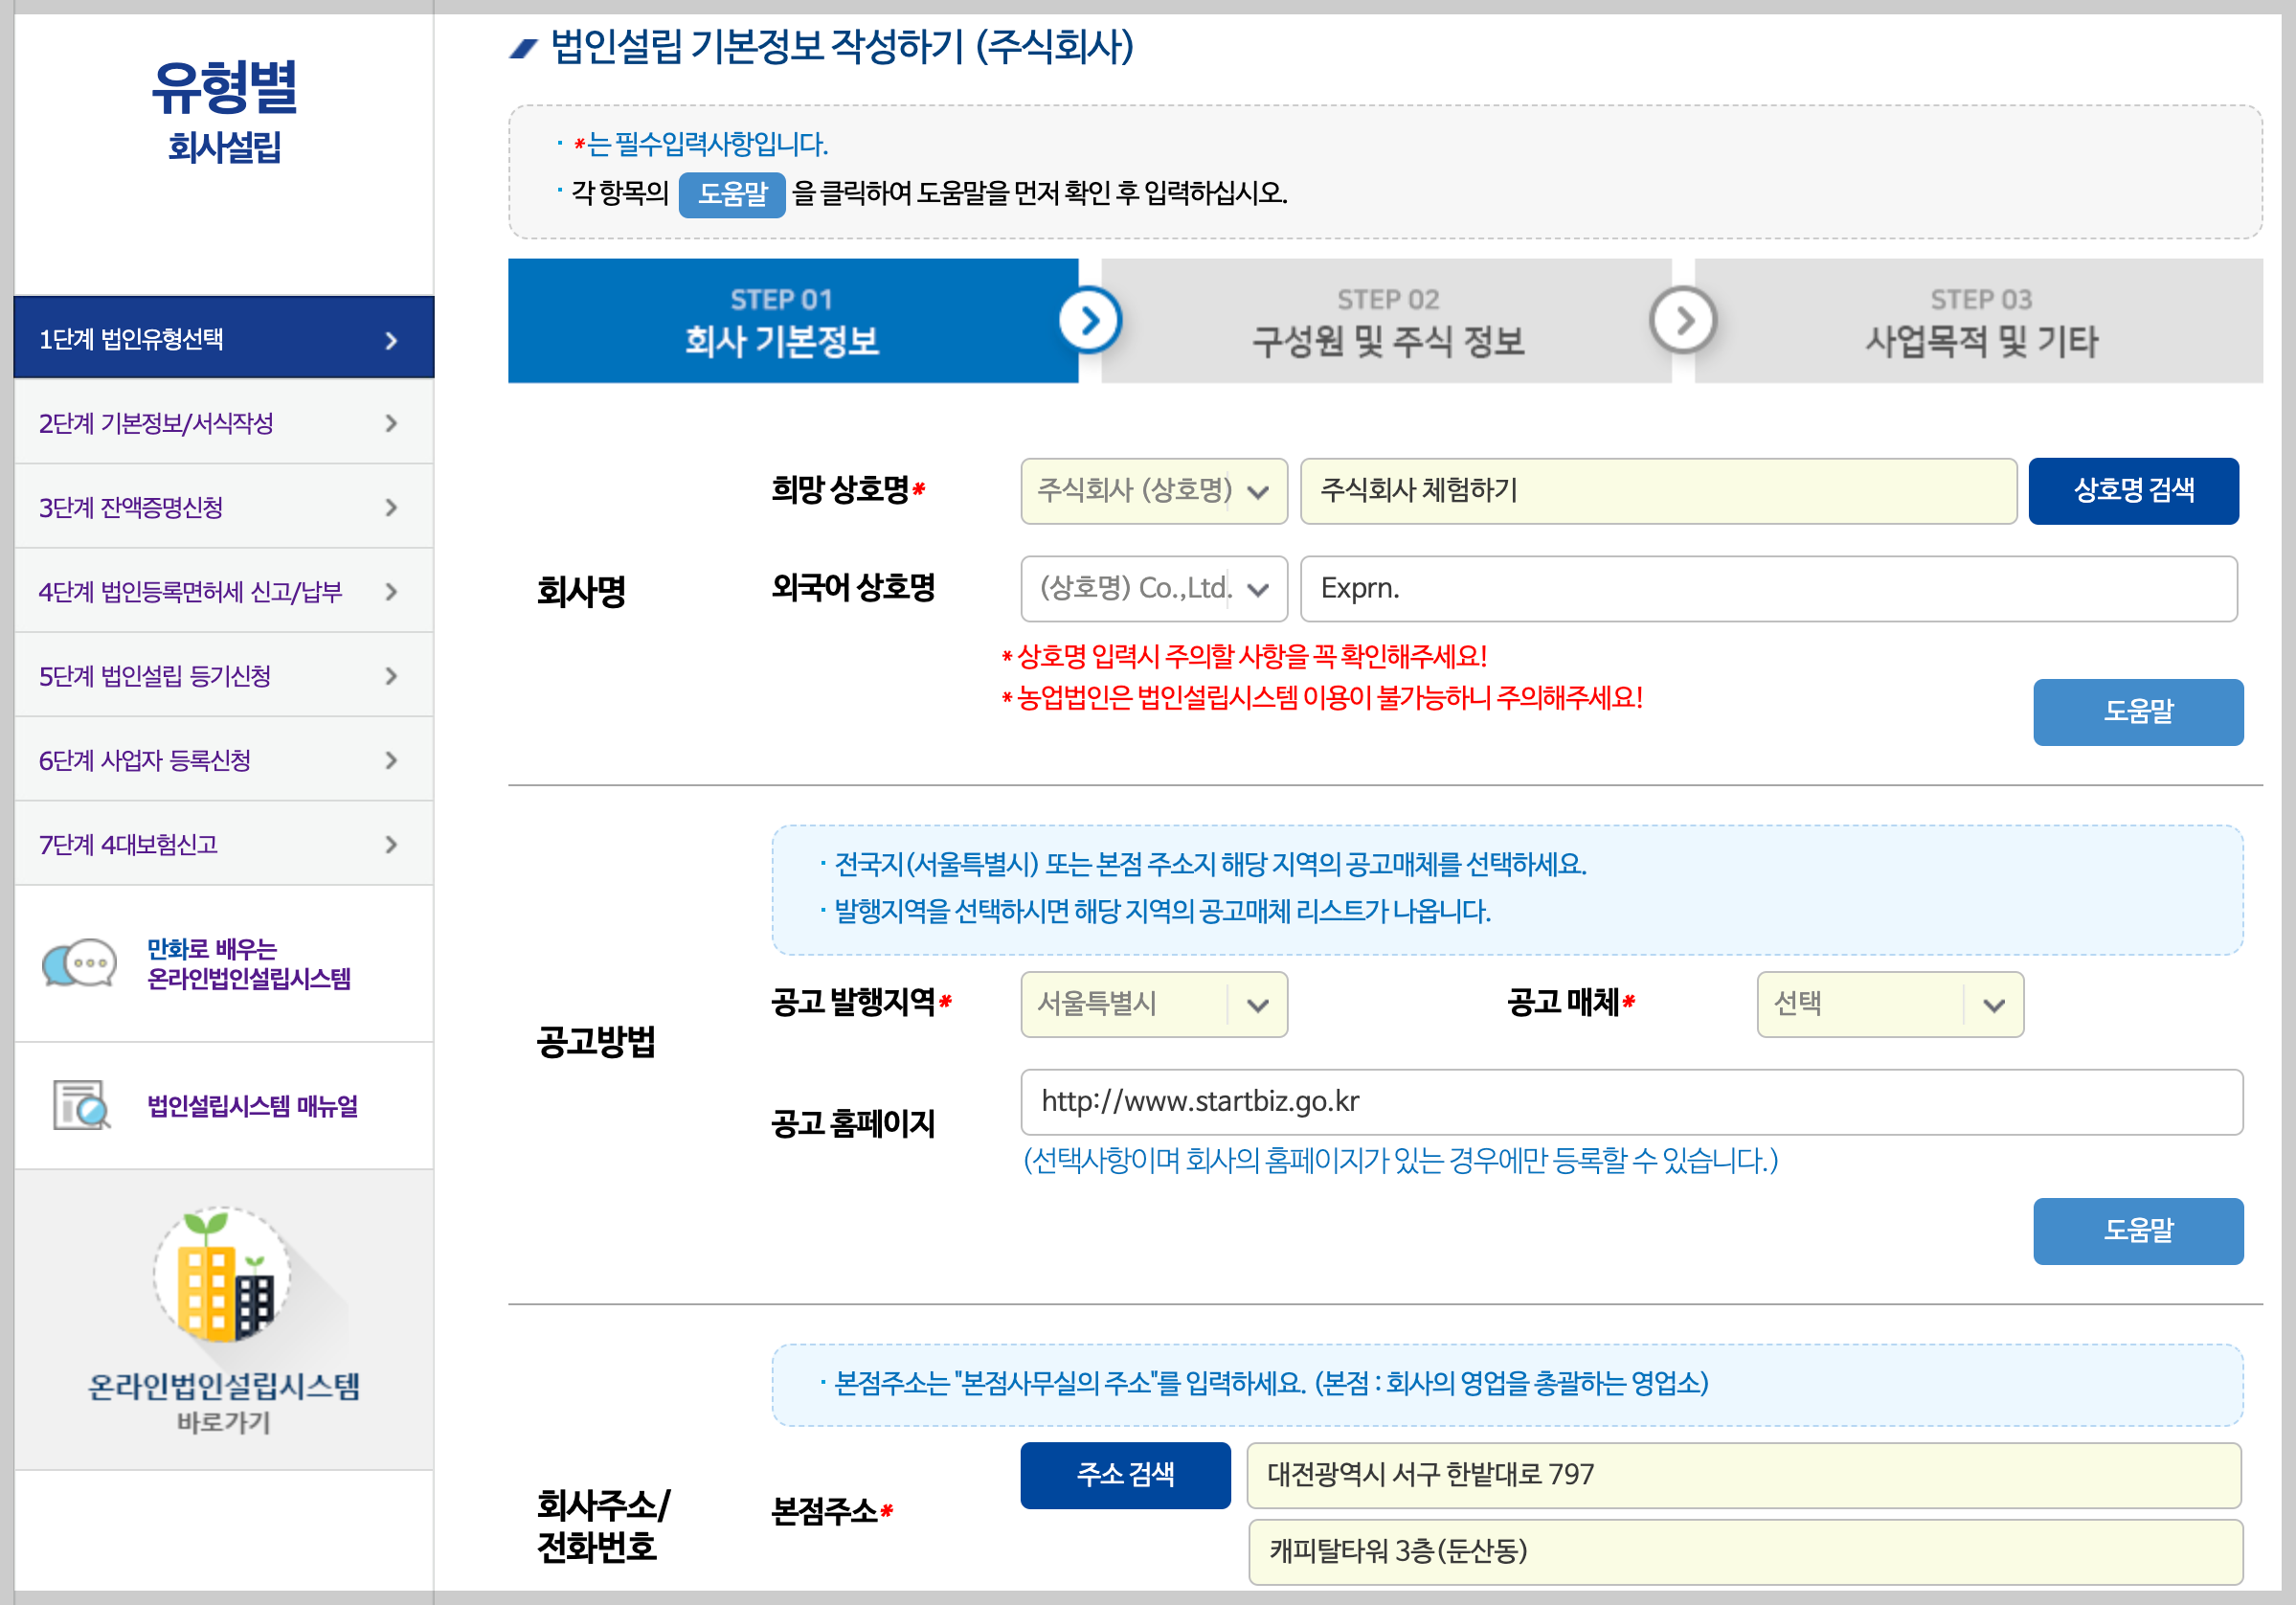
Task: Switch to STEP 02 구성원 및 주식 정보
Action: tap(1387, 322)
